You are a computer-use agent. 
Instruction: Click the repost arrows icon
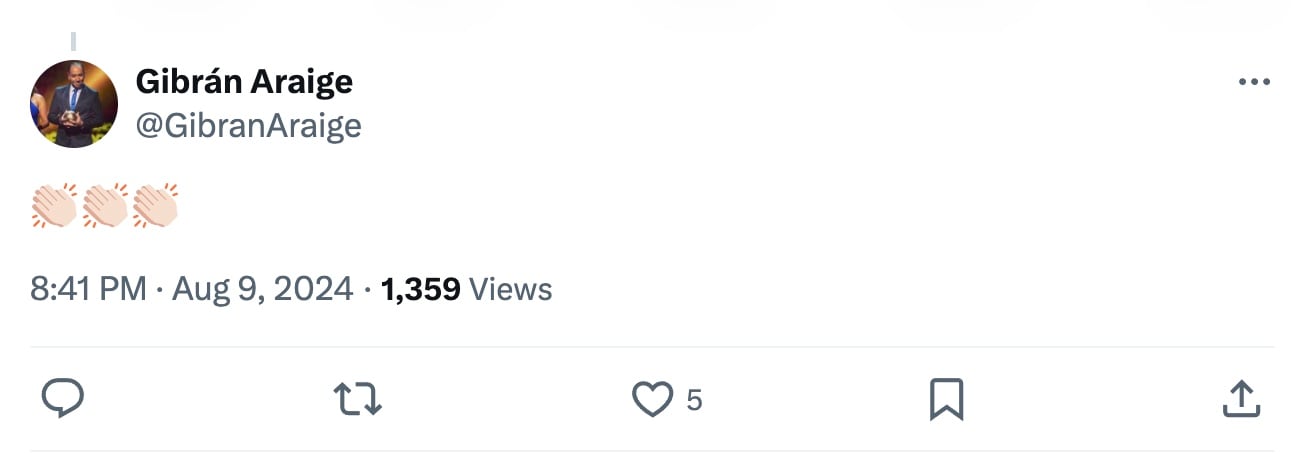point(357,399)
